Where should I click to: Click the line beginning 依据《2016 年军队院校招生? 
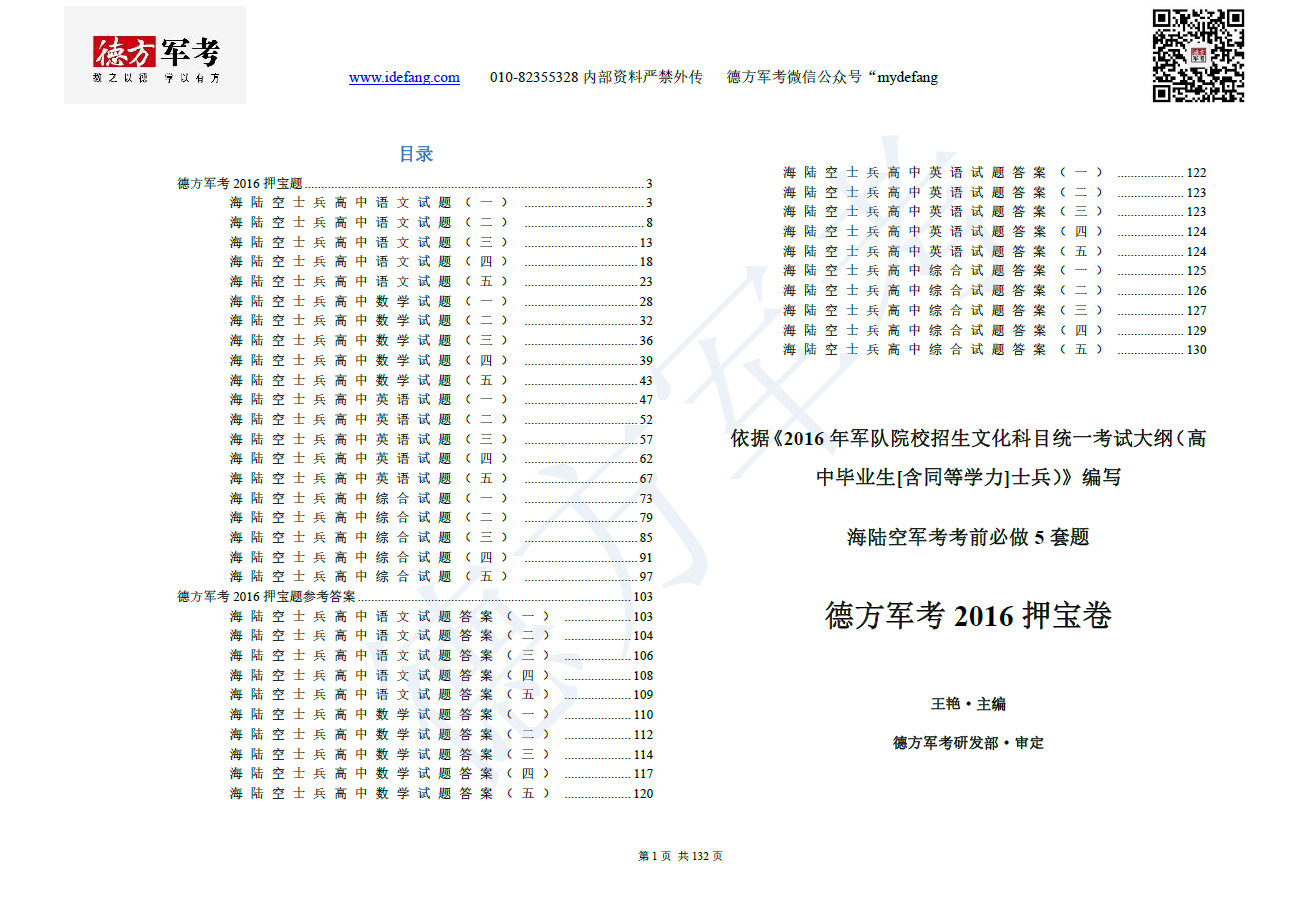(968, 438)
